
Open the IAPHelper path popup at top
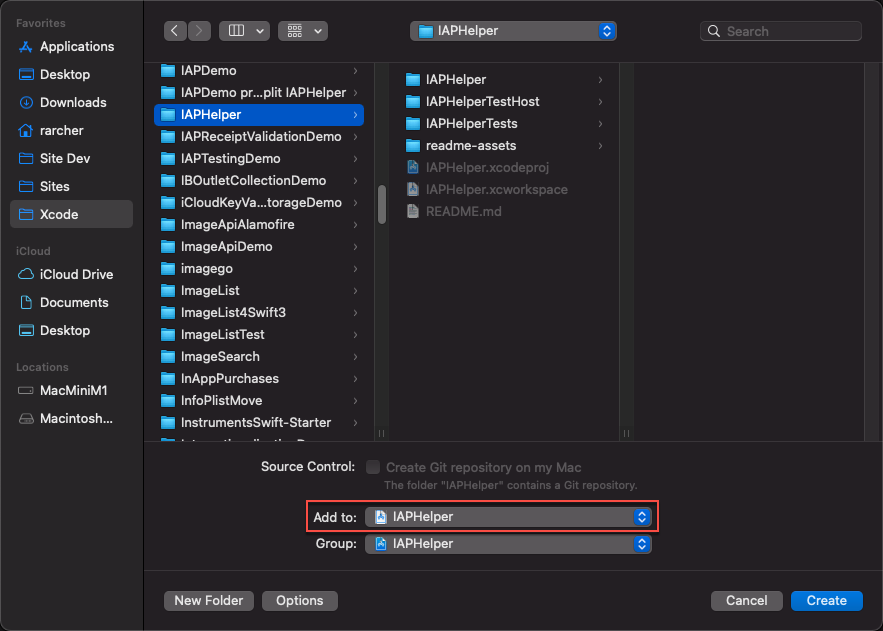coord(513,31)
